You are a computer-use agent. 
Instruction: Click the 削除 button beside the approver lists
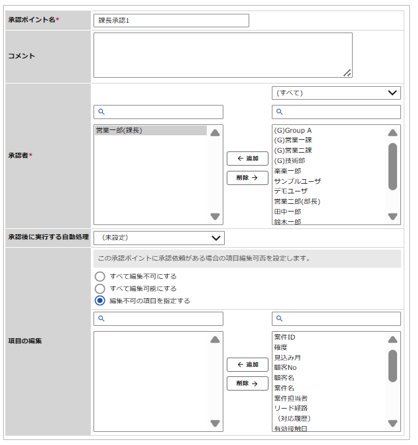click(x=247, y=178)
